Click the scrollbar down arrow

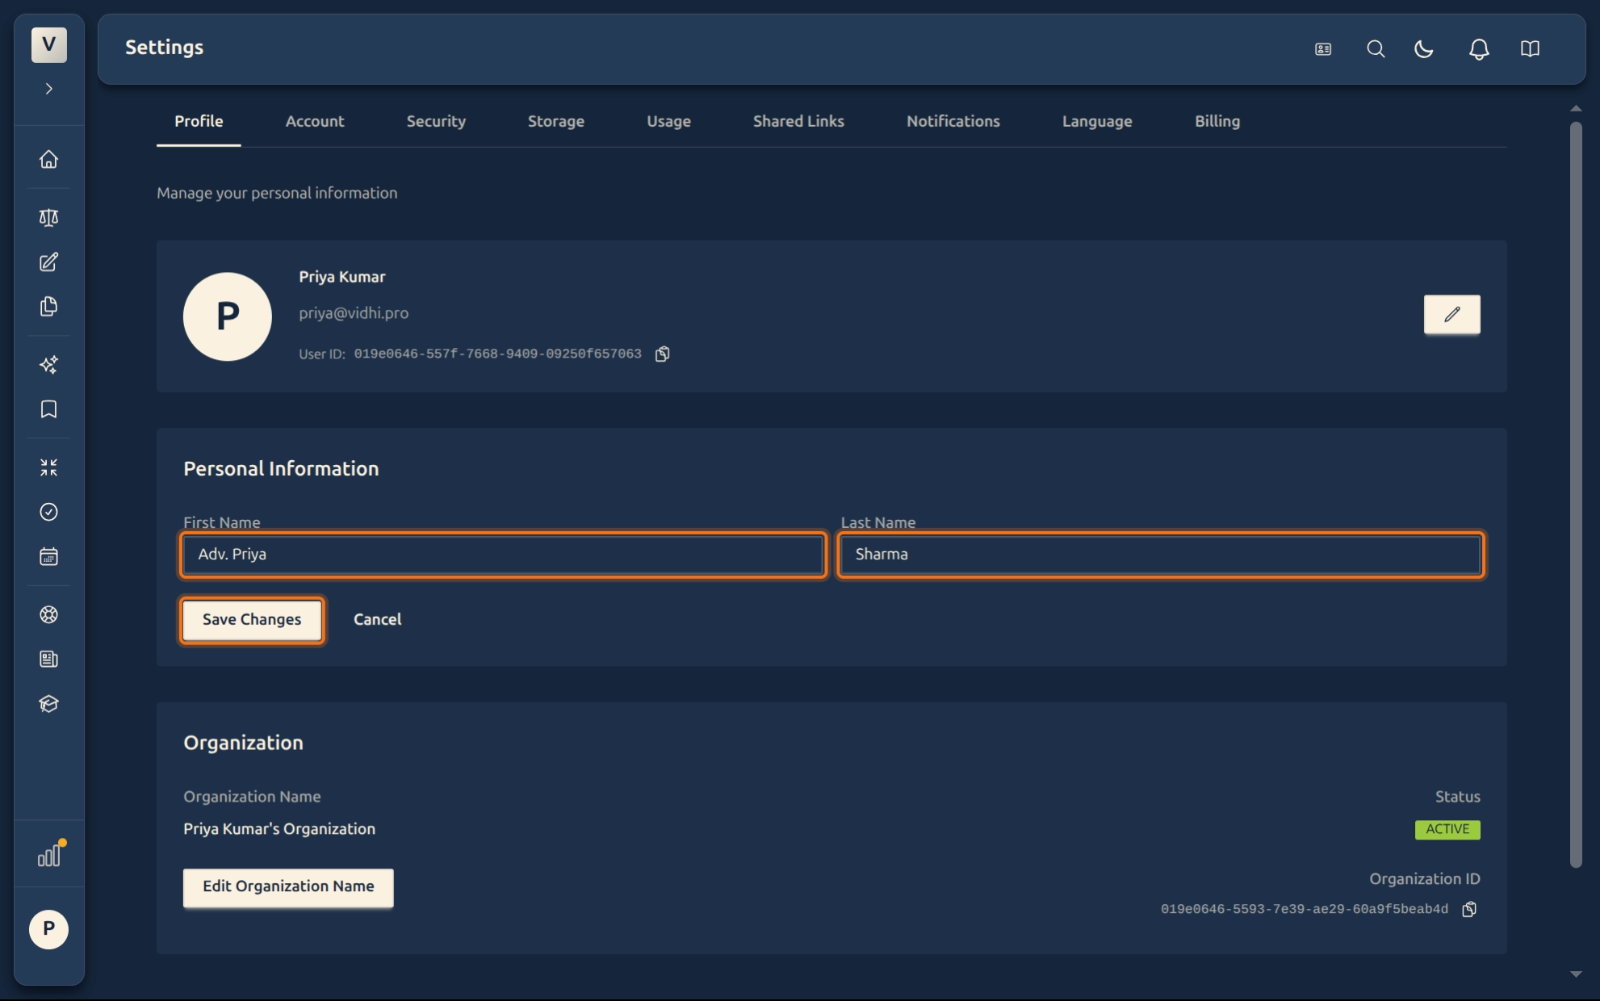1576,974
